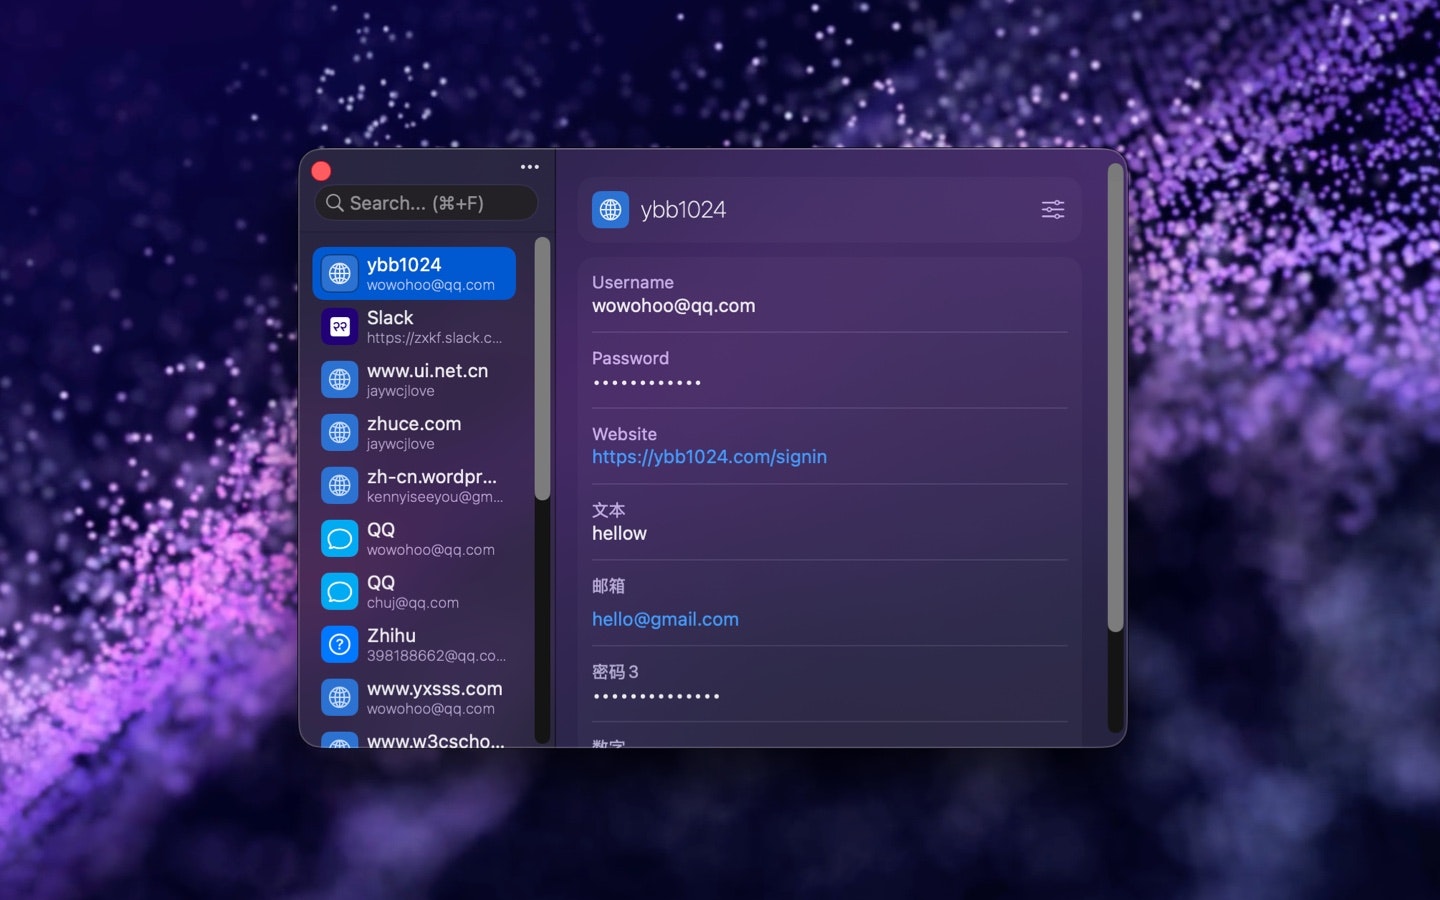The image size is (1440, 900).
Task: Reveal the hidden Password field dots
Action: (647, 381)
